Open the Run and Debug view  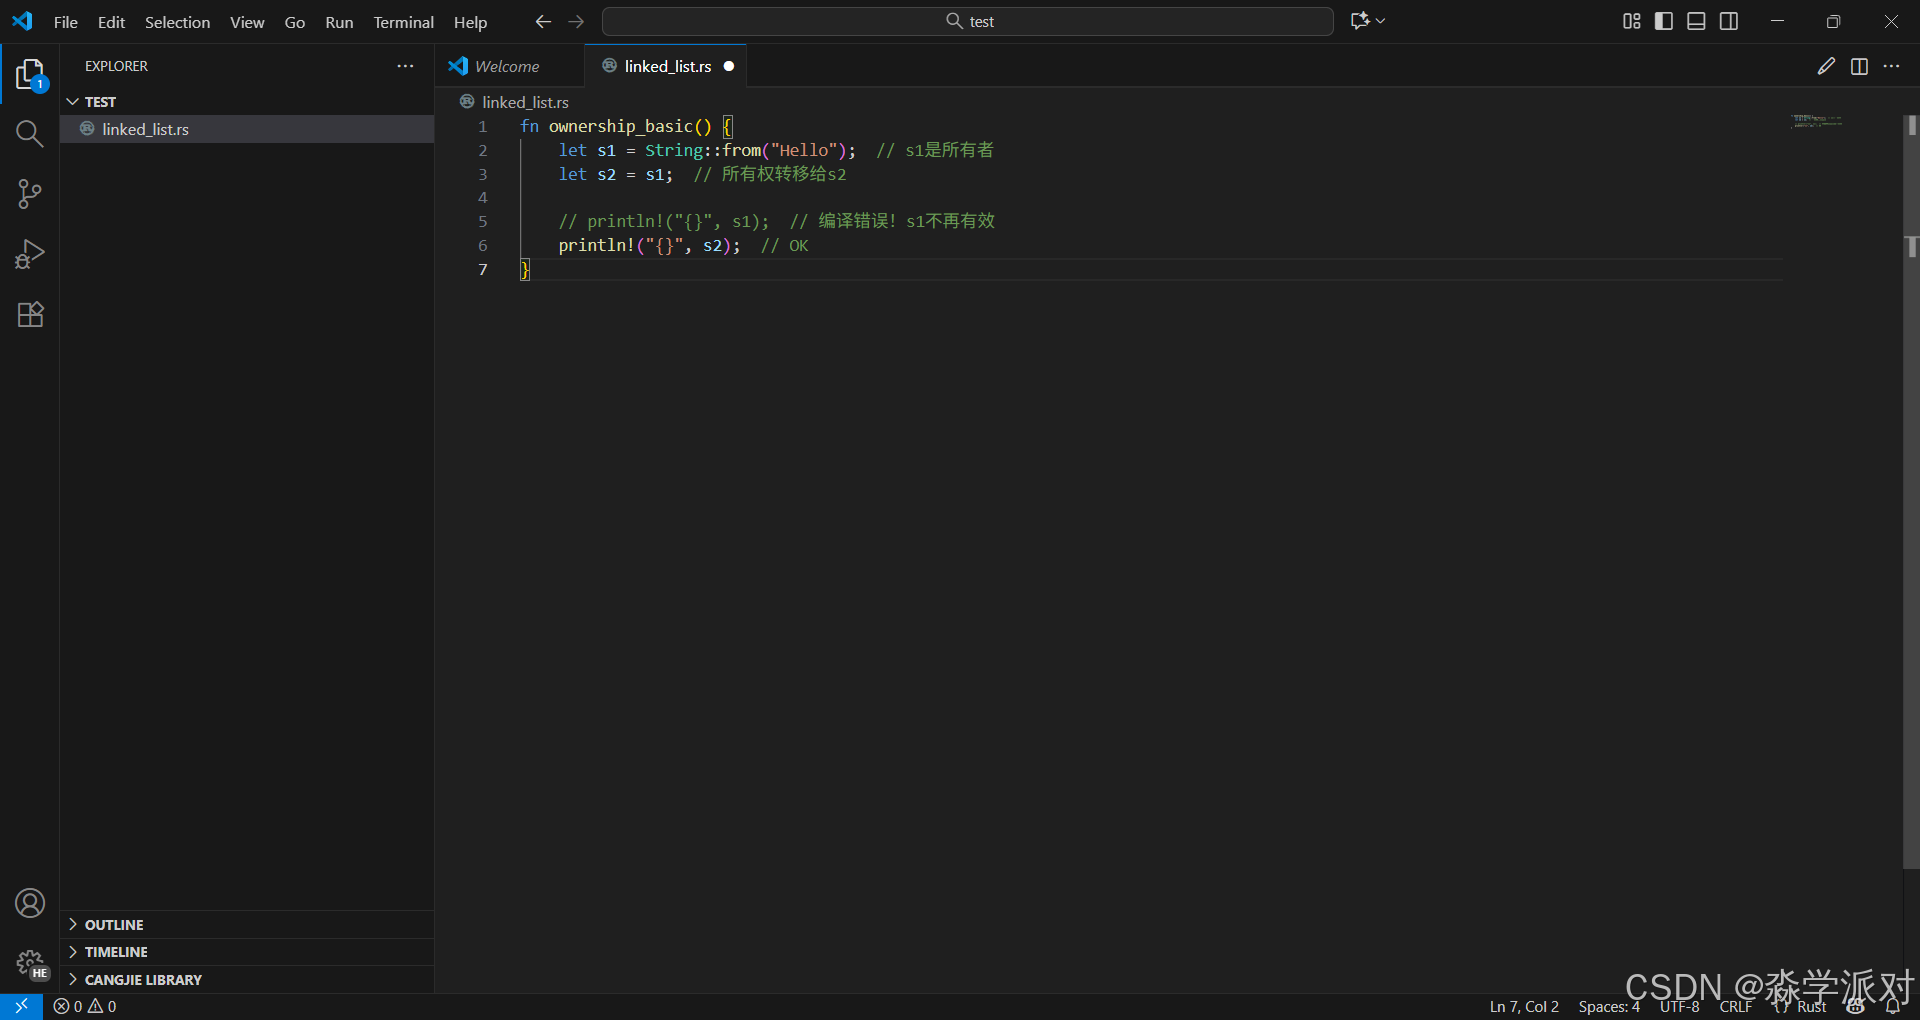click(x=30, y=254)
